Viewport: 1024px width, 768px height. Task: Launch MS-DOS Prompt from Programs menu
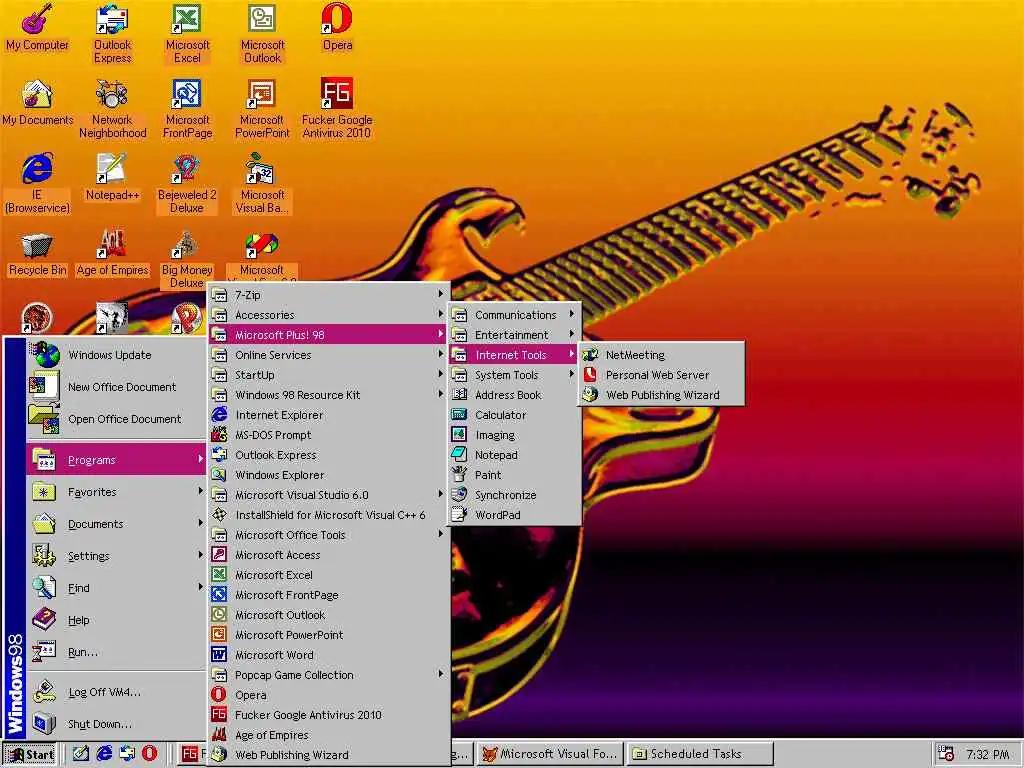coord(328,435)
